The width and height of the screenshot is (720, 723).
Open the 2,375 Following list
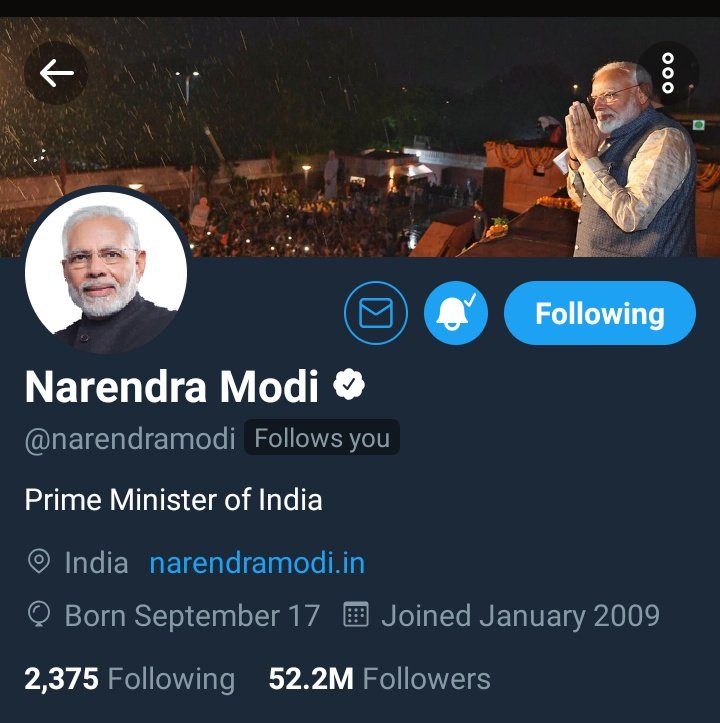(x=130, y=679)
